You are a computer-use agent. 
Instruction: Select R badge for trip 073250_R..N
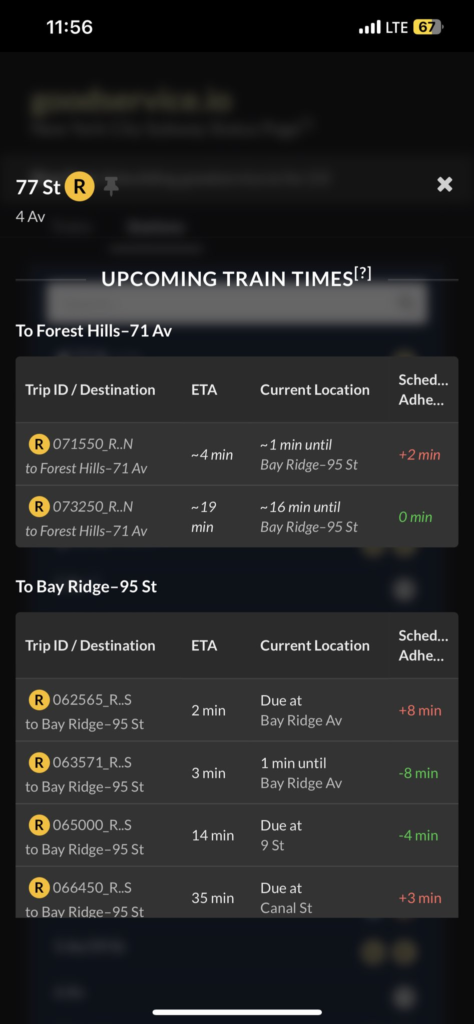(39, 507)
